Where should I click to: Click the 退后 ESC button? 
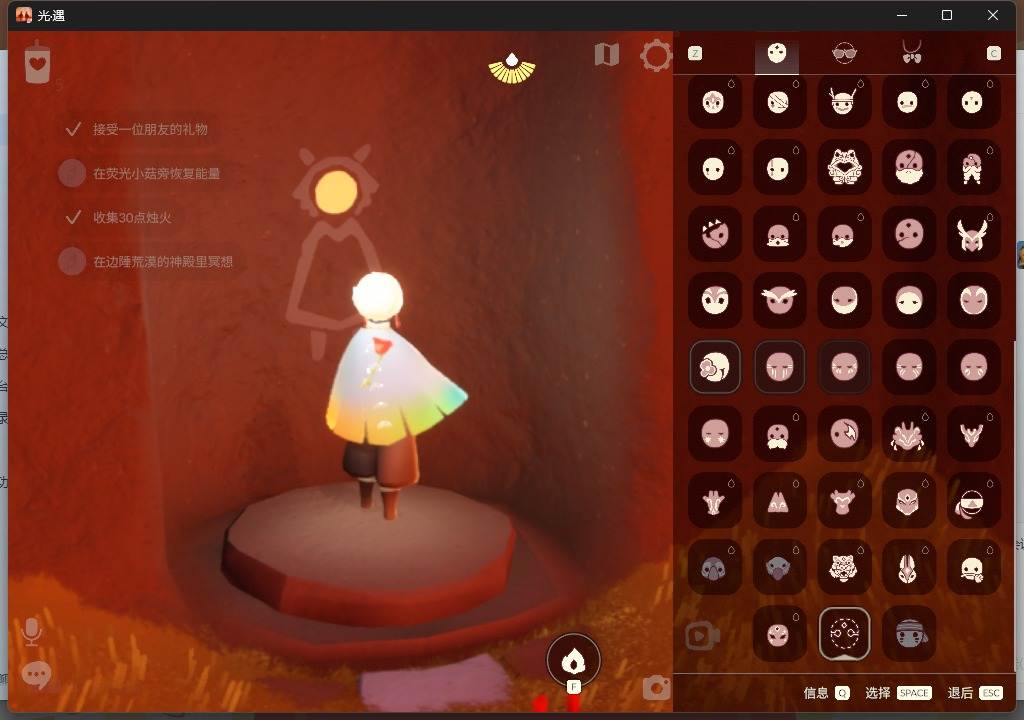(974, 693)
